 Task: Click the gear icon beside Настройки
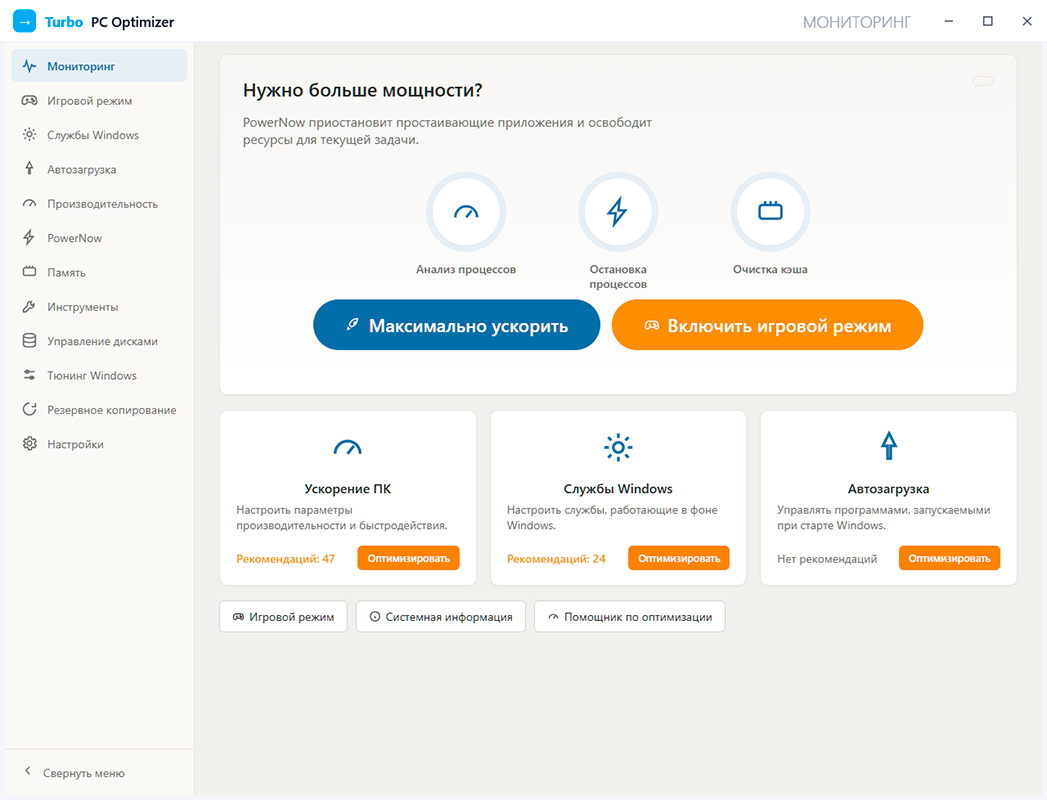(x=29, y=443)
